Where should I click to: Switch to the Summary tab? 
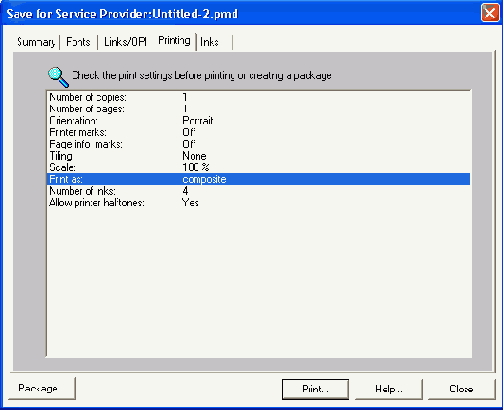tap(36, 42)
